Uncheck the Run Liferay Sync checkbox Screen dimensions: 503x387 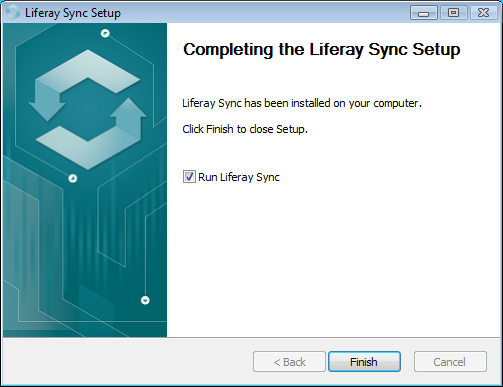(x=189, y=177)
